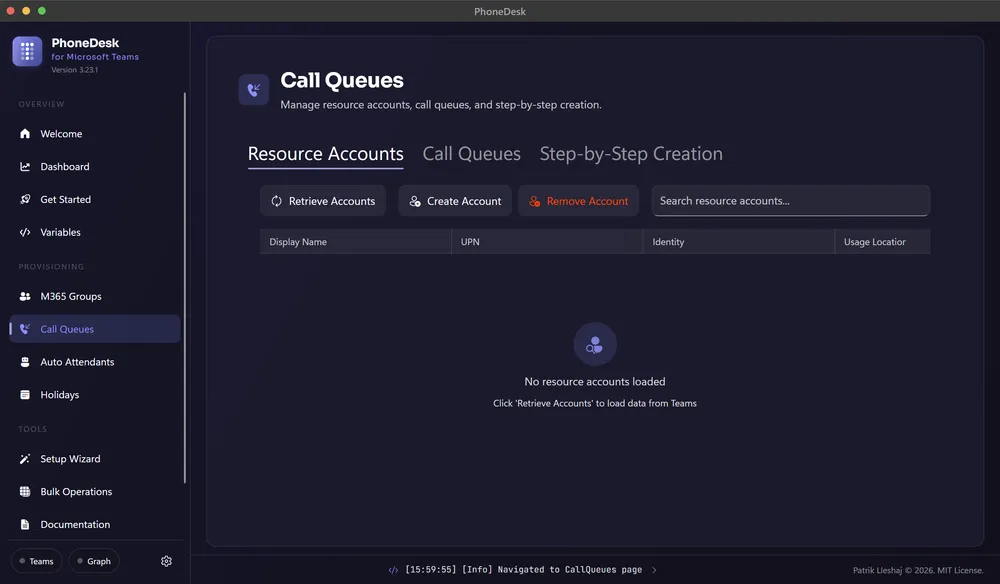Image resolution: width=1000 pixels, height=584 pixels.
Task: Click the Holidays calendar icon
Action: 25,395
